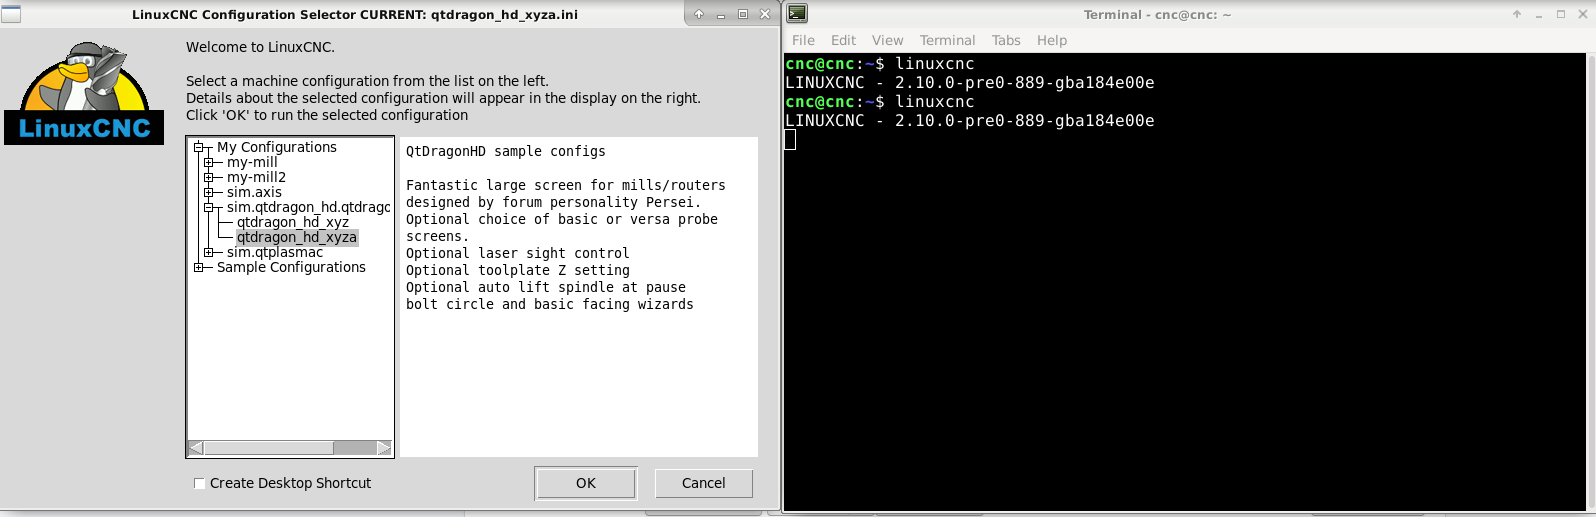Click first 'linuxcnc' command in terminal
Screen dimensions: 1596x517
tap(934, 64)
